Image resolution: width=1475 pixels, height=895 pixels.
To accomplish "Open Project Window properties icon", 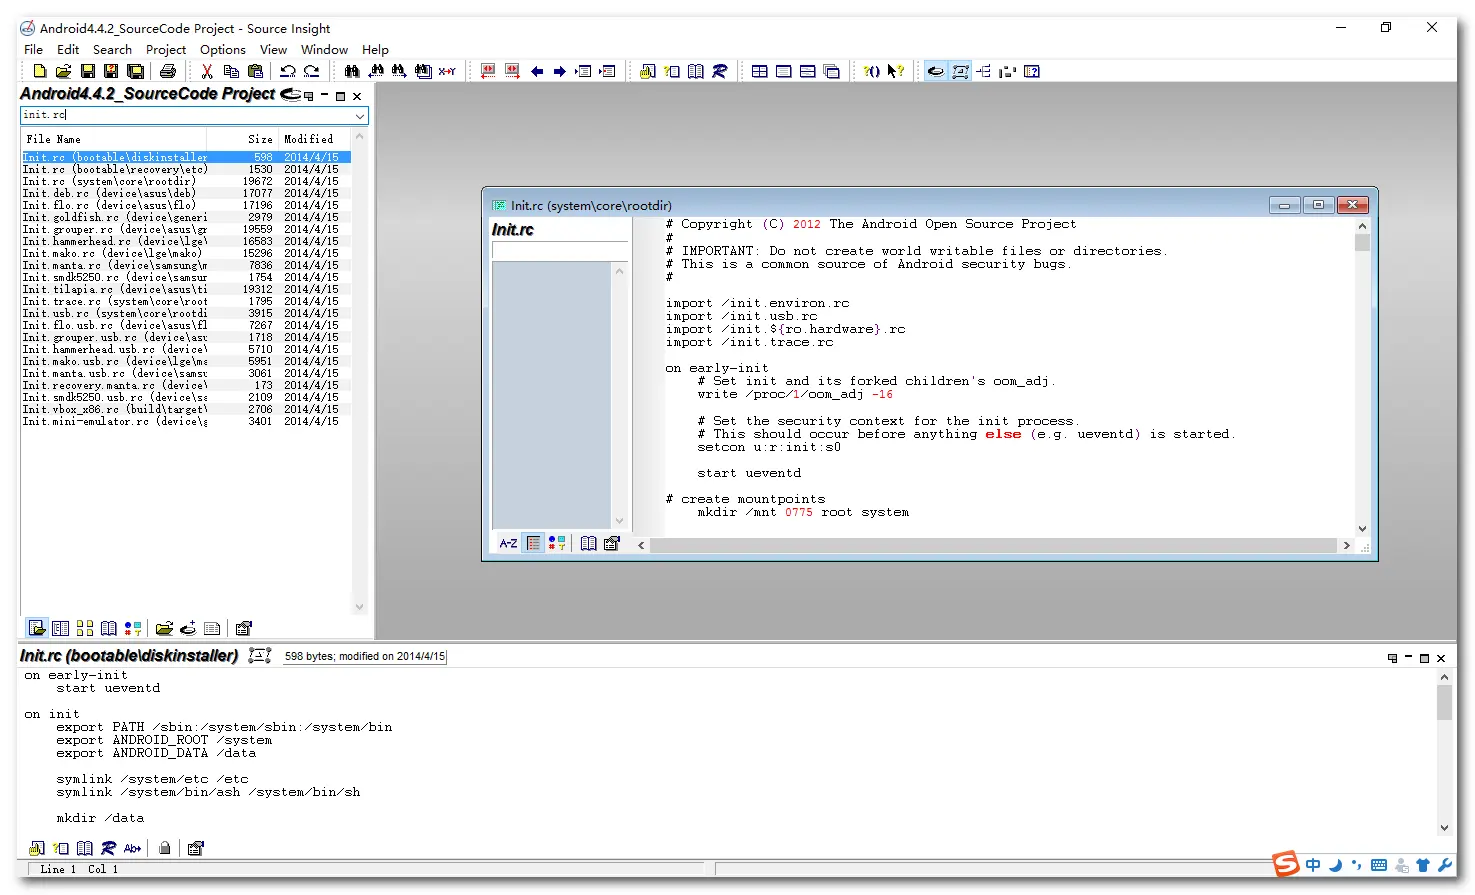I will pos(243,628).
